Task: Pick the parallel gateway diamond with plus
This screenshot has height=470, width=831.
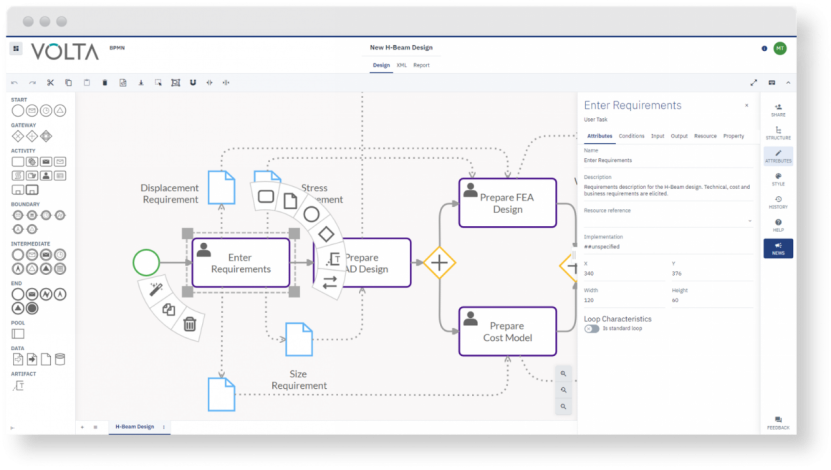Action: (32, 136)
